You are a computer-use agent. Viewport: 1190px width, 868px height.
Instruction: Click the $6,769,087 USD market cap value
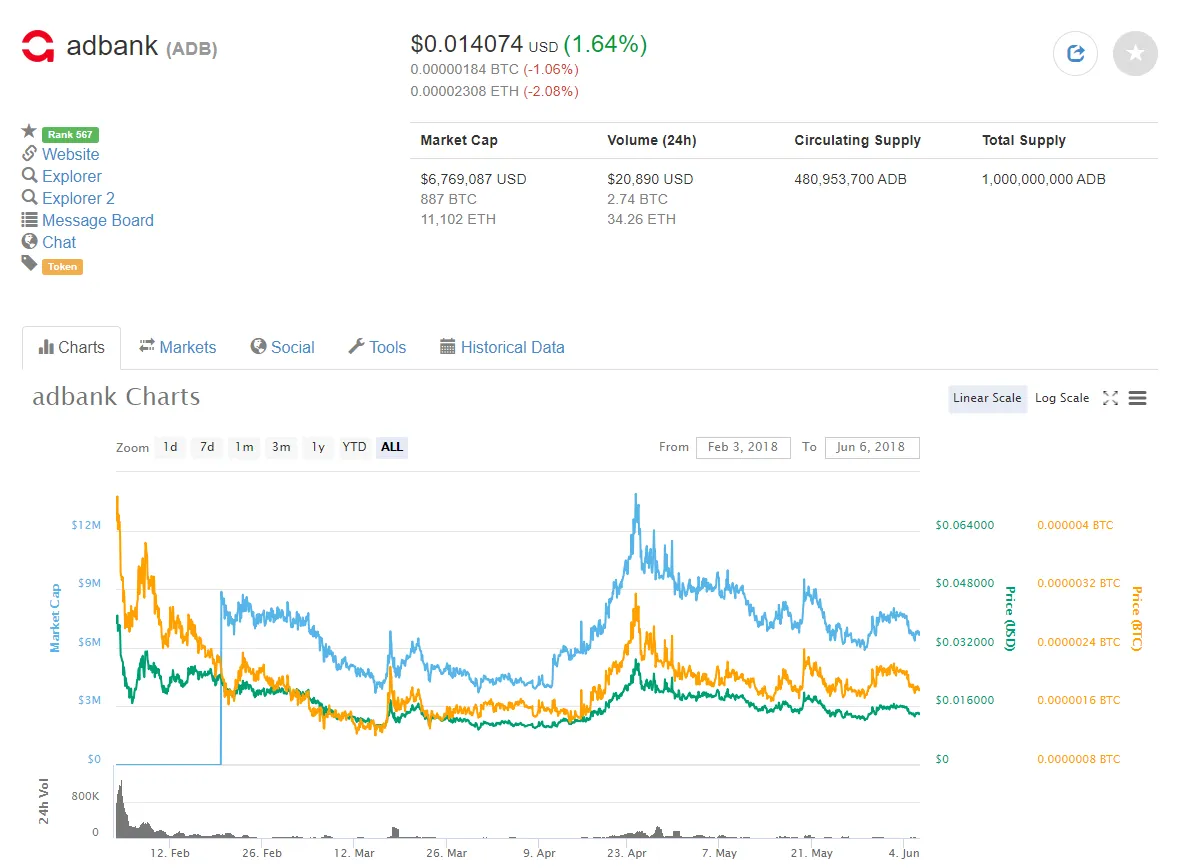coord(474,179)
